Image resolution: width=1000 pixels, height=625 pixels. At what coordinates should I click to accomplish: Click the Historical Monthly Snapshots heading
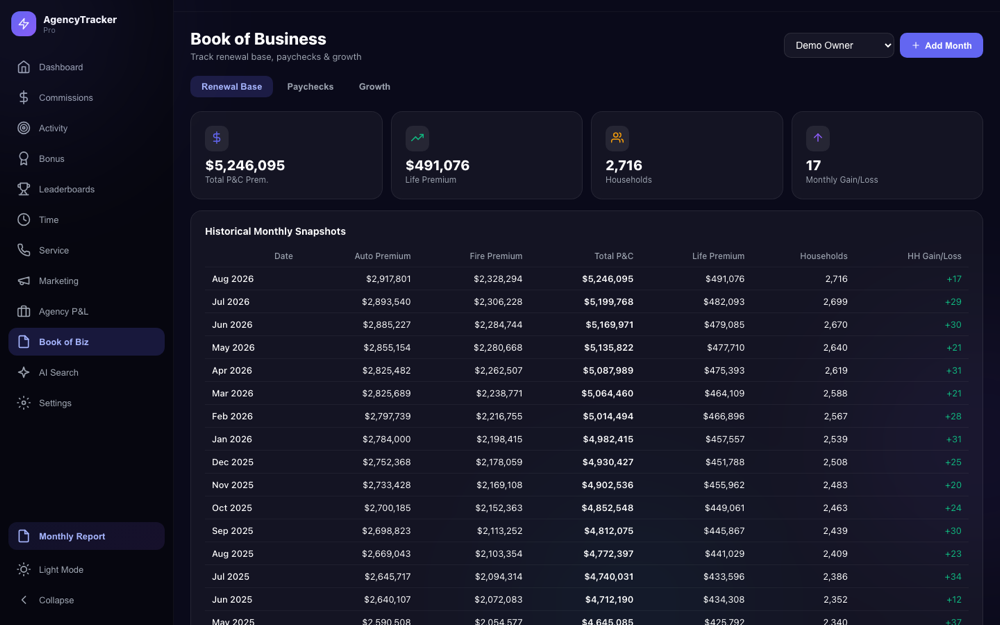[x=276, y=232]
